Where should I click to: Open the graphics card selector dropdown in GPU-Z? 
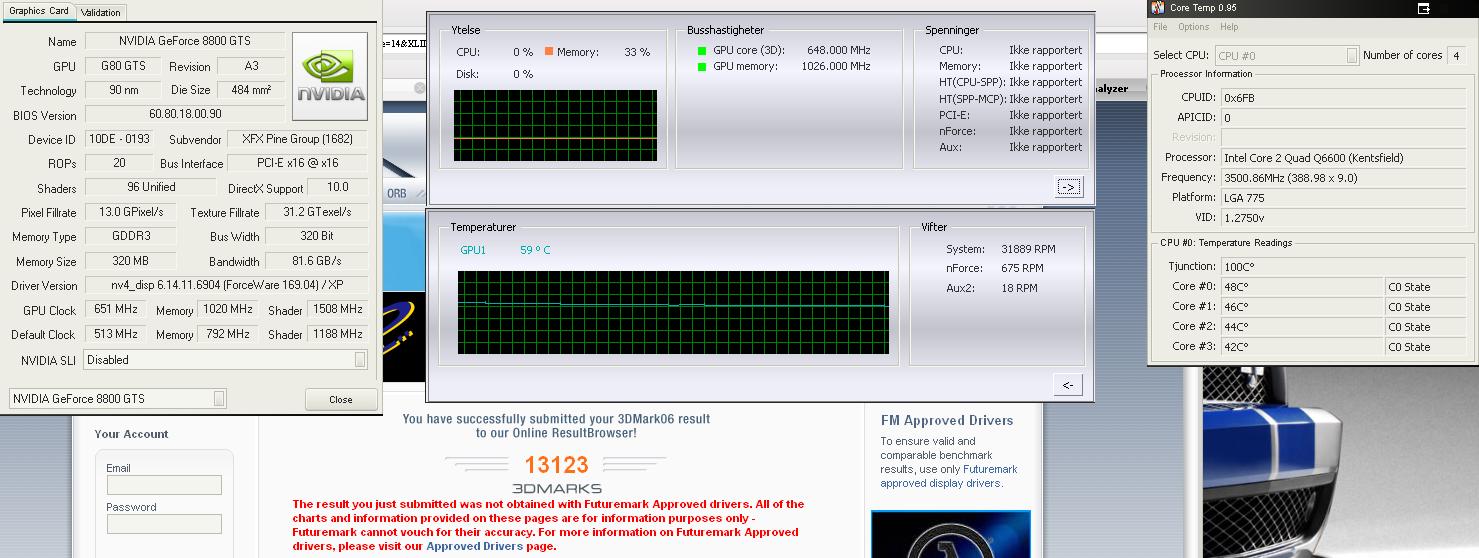[118, 399]
